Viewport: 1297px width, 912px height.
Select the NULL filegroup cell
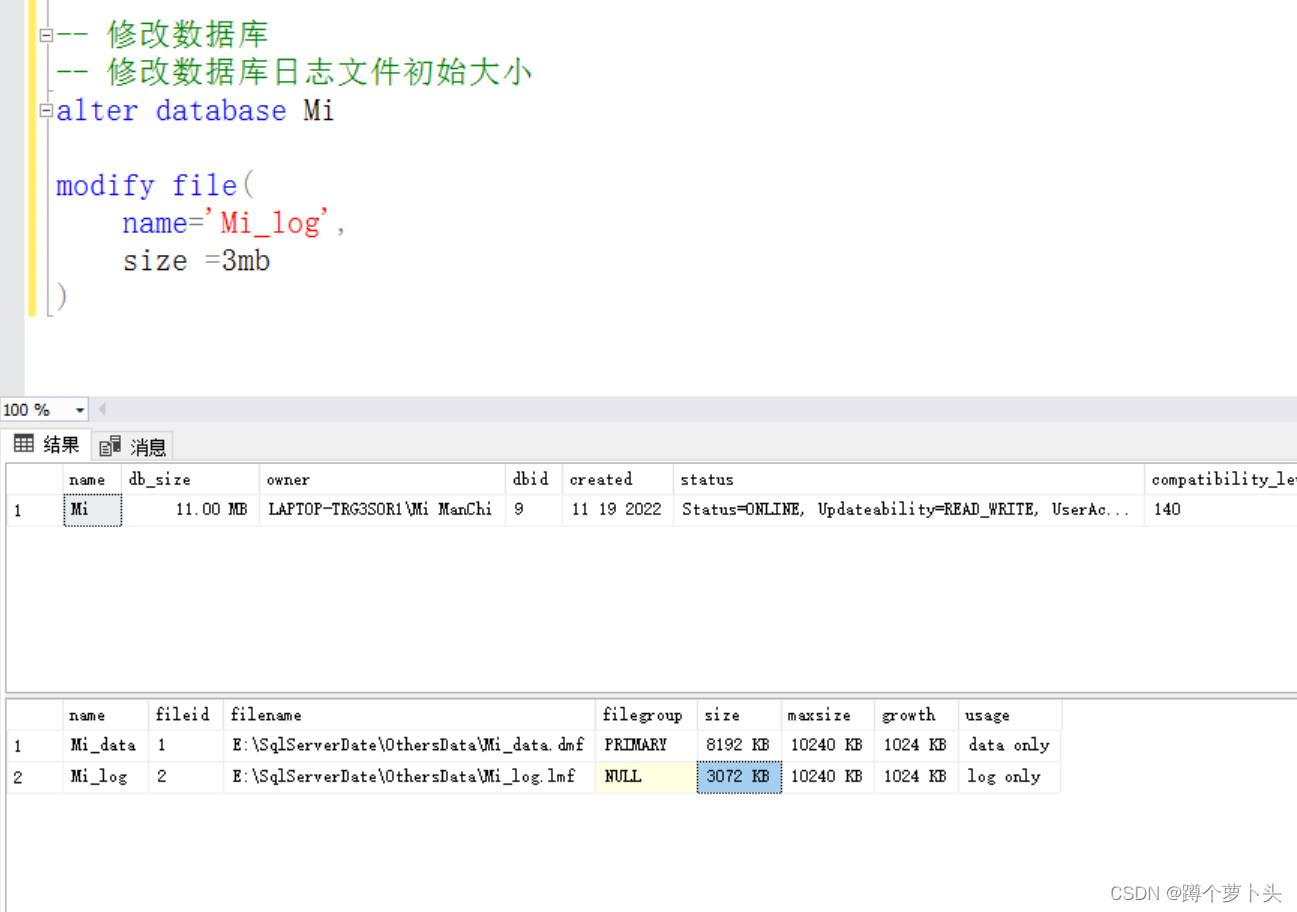646,777
